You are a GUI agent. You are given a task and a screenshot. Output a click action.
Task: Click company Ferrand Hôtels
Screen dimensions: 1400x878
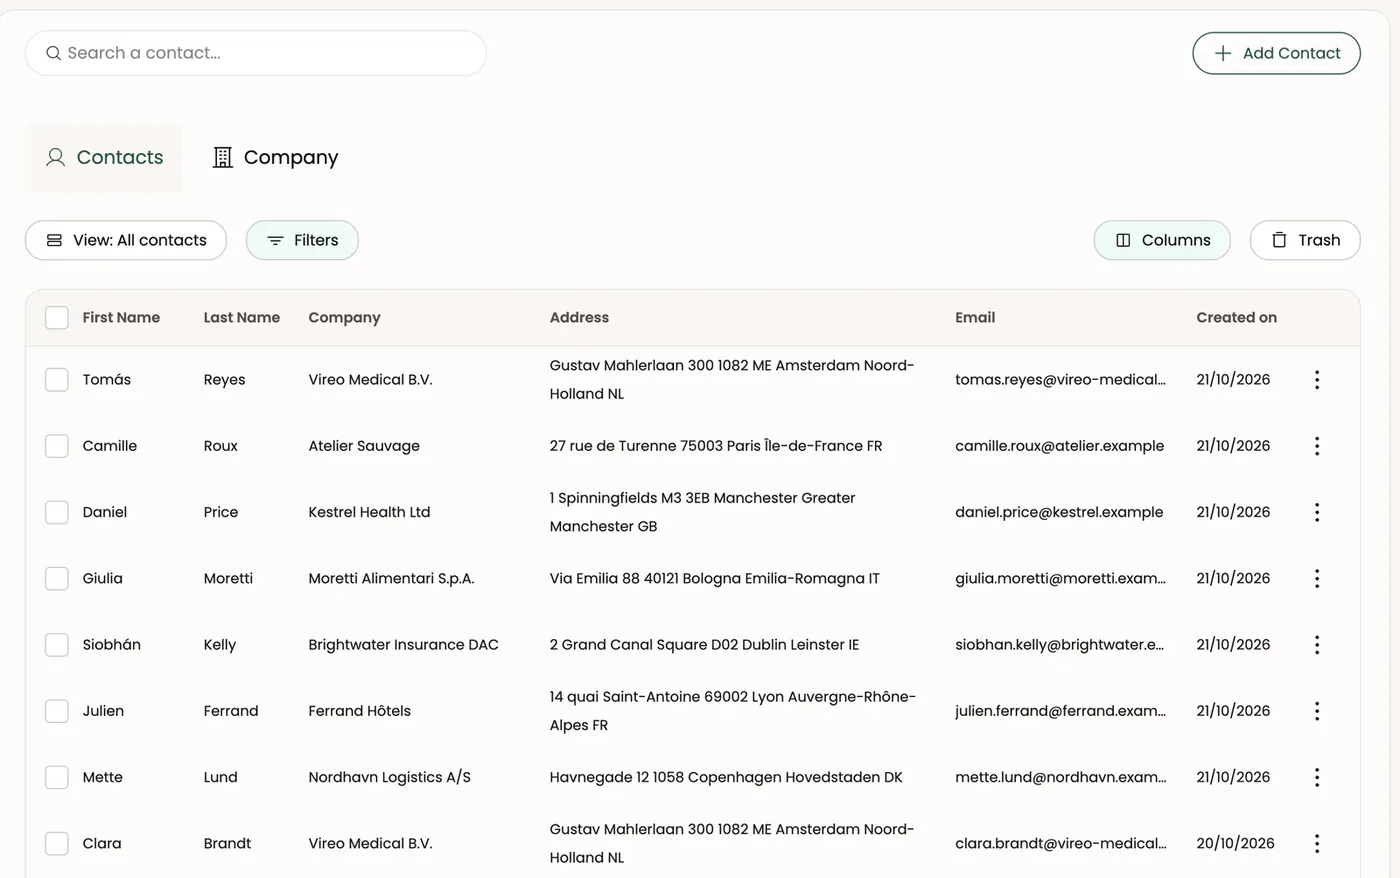(x=359, y=711)
